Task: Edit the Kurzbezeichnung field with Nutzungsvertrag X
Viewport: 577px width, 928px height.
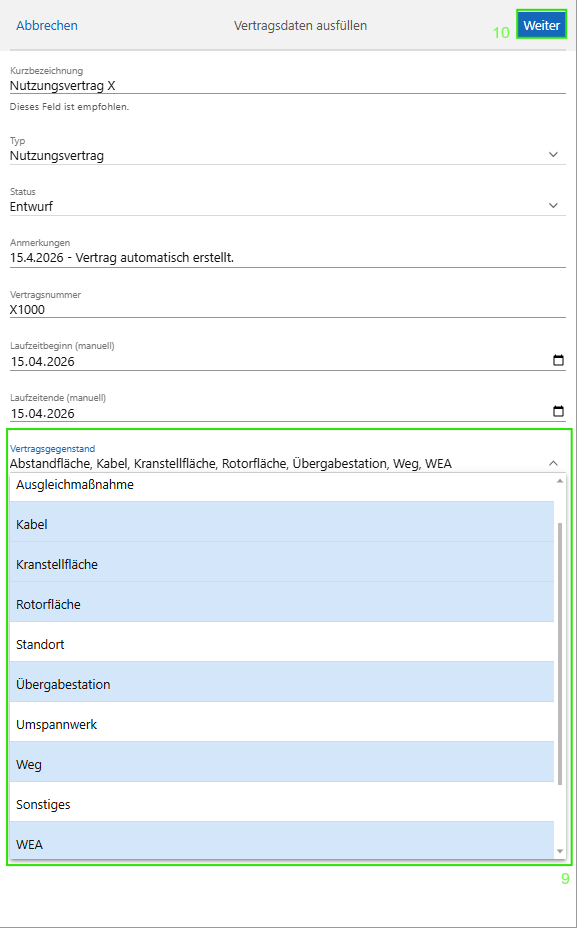Action: (x=288, y=85)
